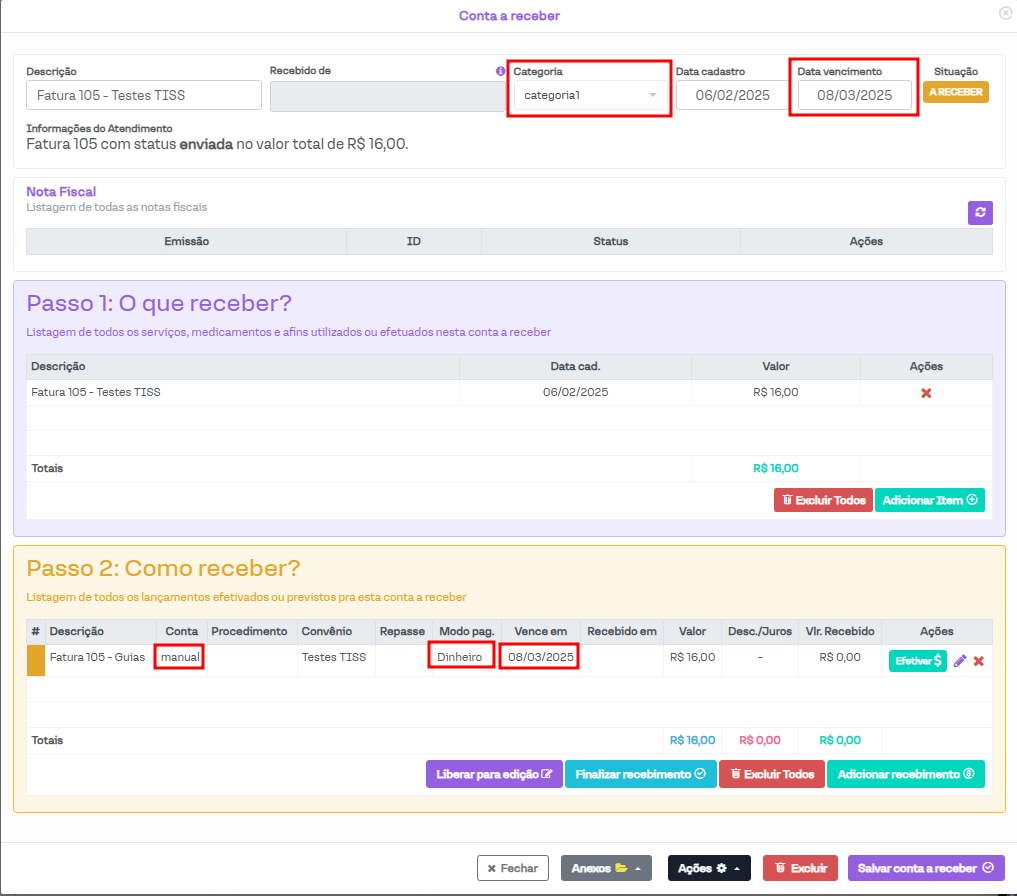Click the Efetivar button with dollar sign
Screen dimensions: 1017x896
coord(917,661)
